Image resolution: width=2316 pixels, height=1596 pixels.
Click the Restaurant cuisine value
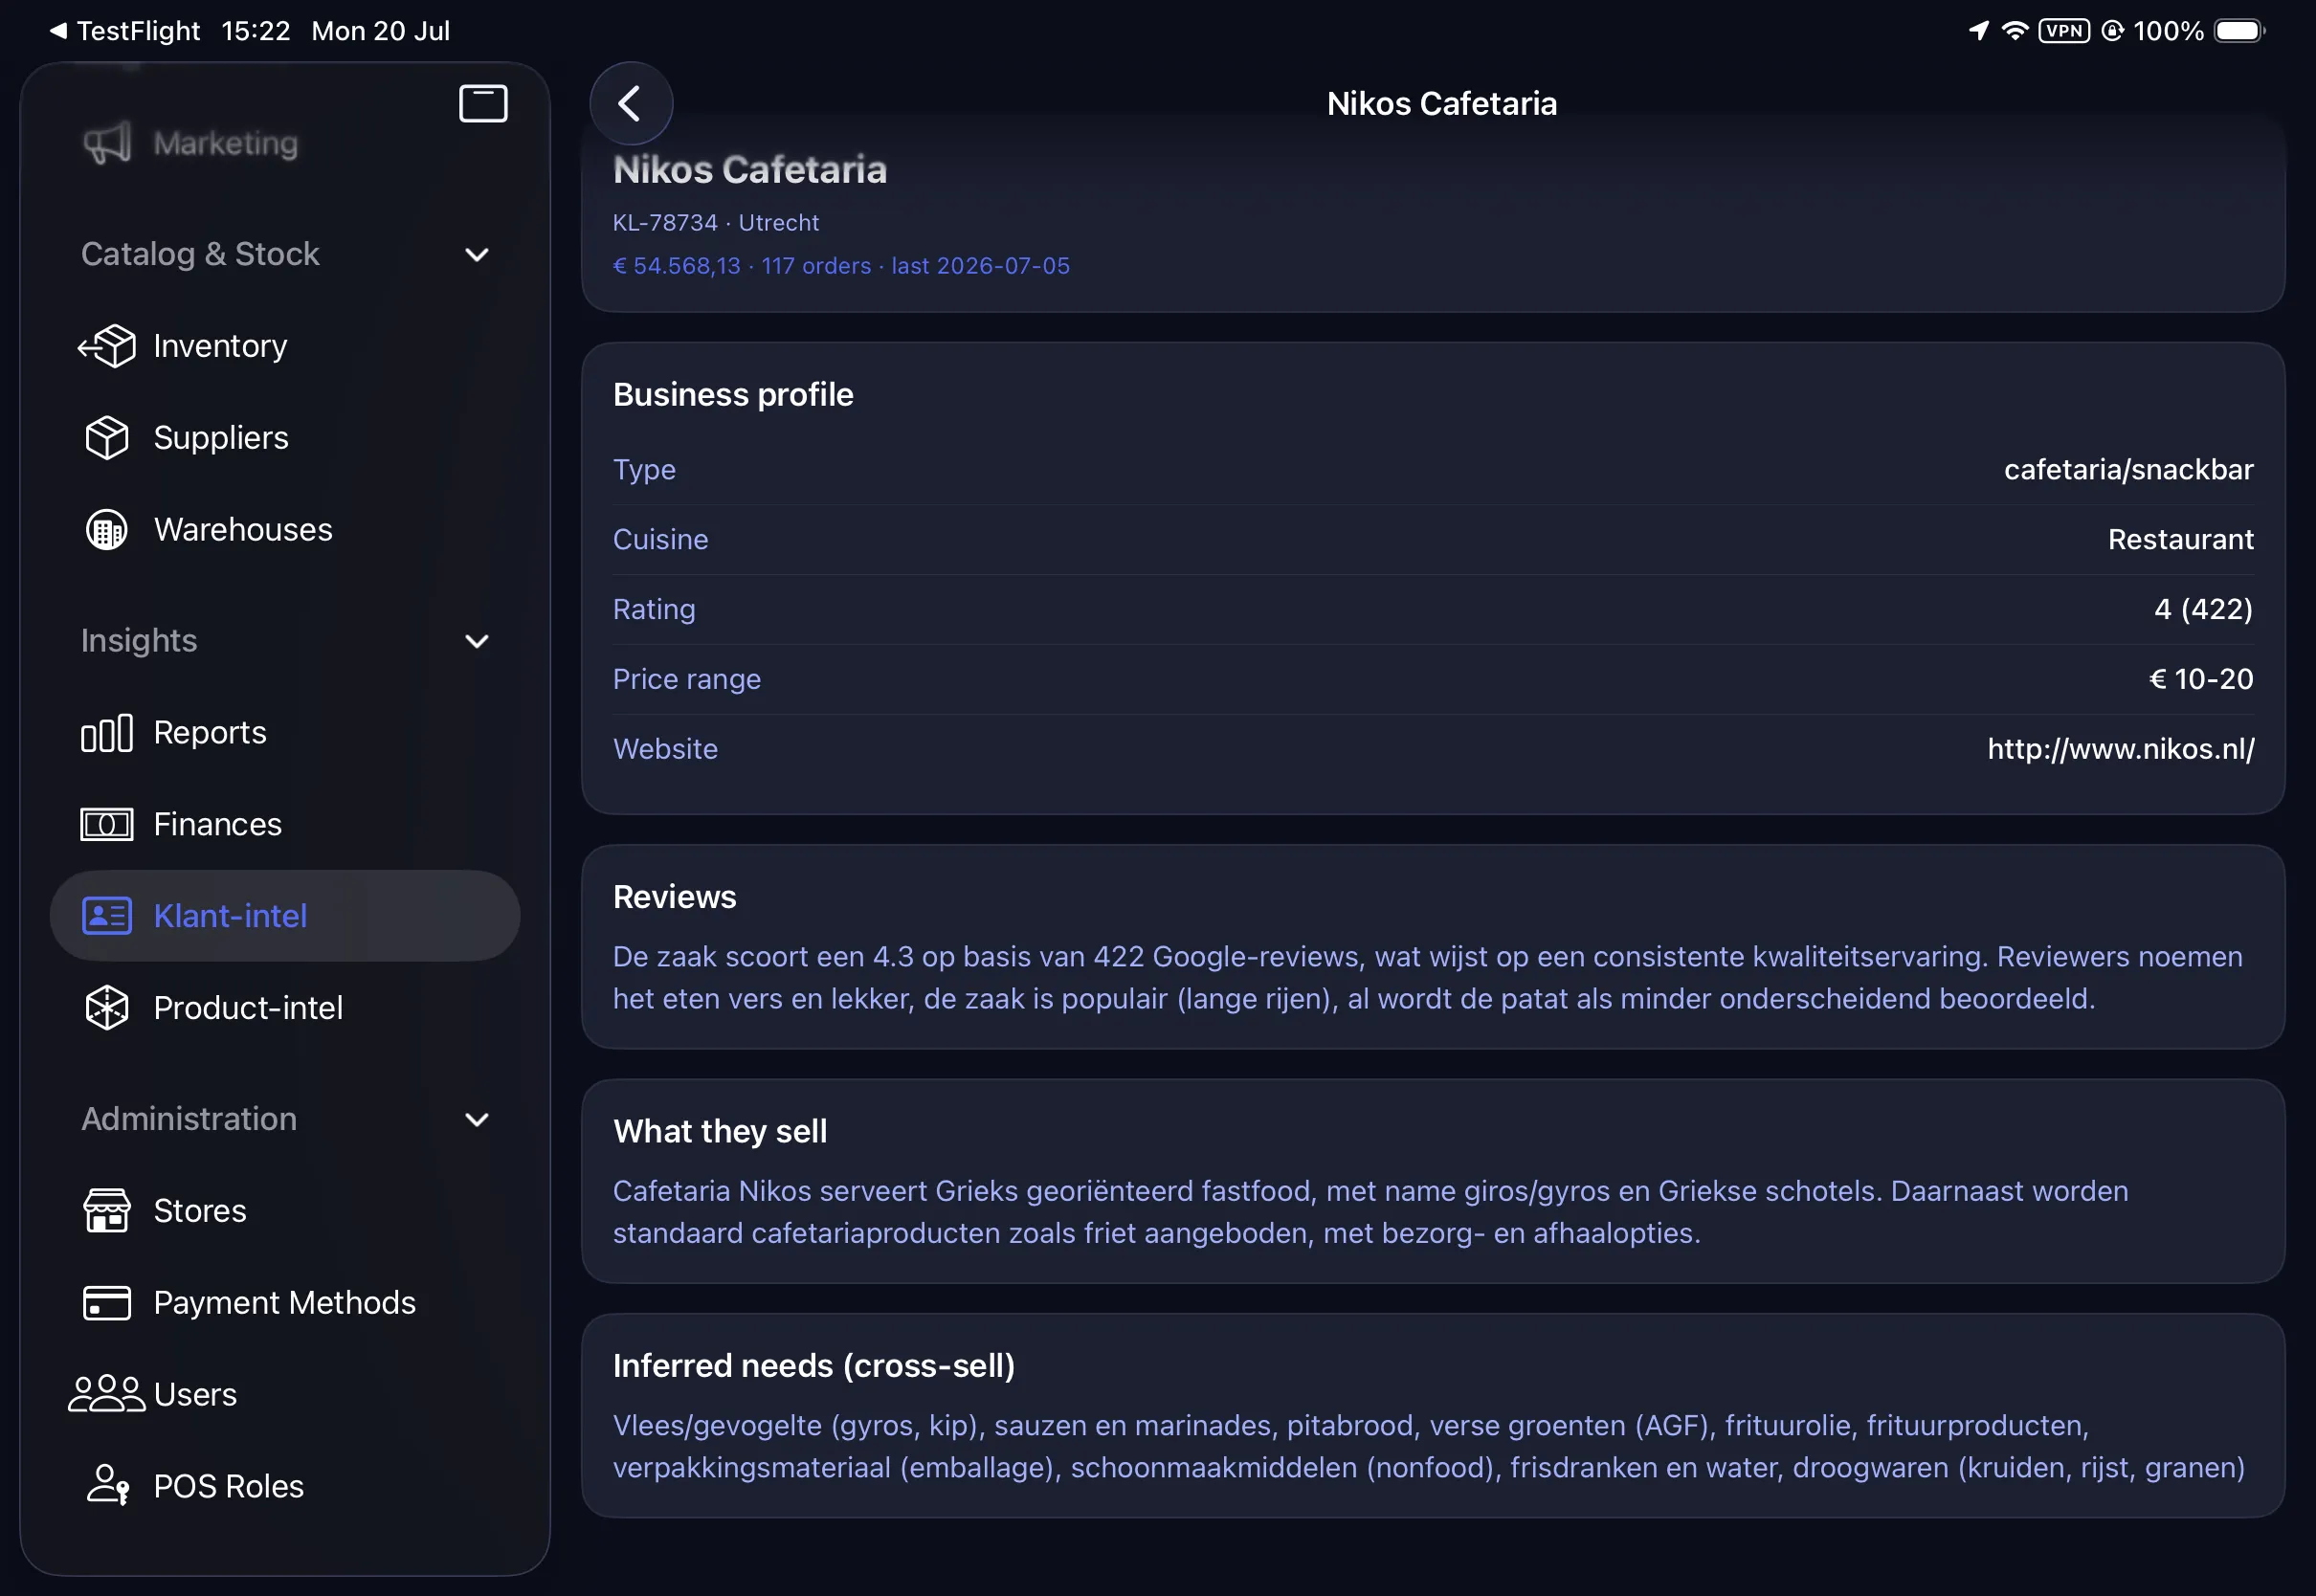point(2180,540)
